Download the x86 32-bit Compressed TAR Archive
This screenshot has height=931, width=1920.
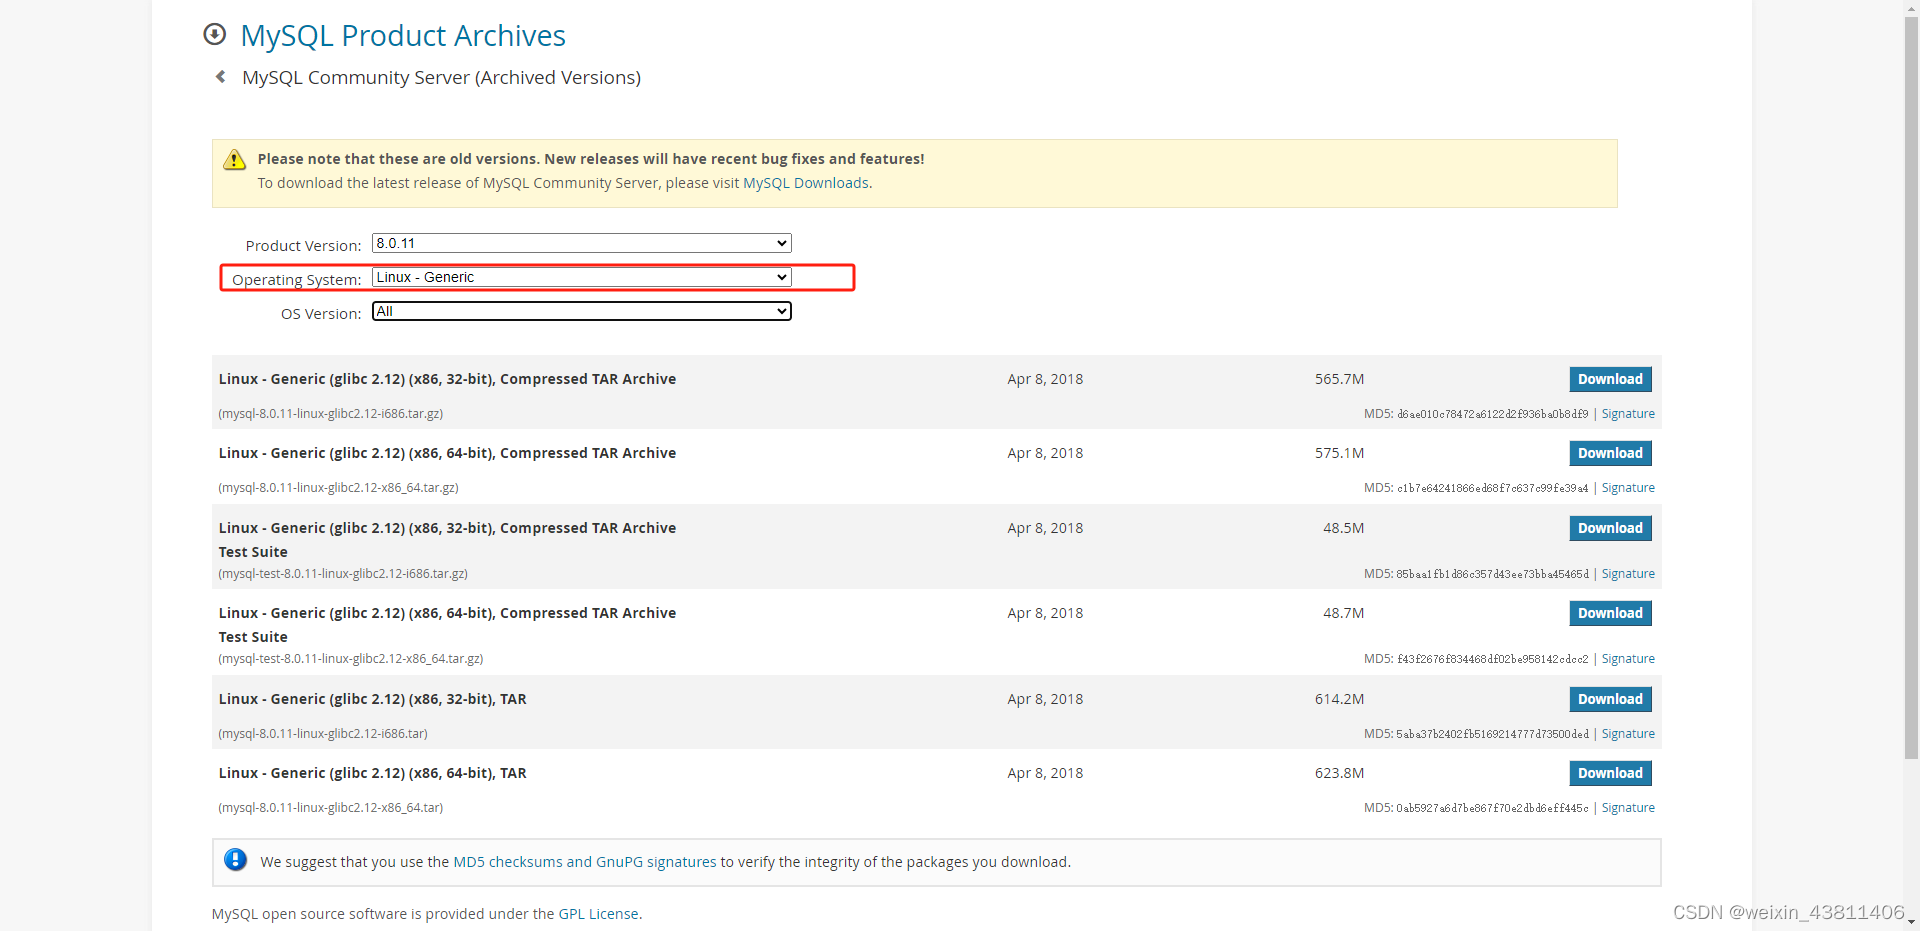[1609, 379]
